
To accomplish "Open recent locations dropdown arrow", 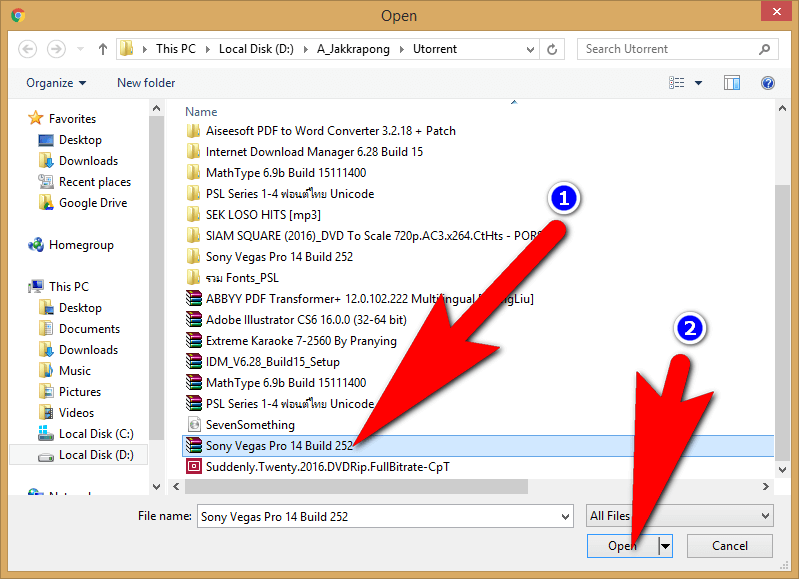I will tap(80, 49).
